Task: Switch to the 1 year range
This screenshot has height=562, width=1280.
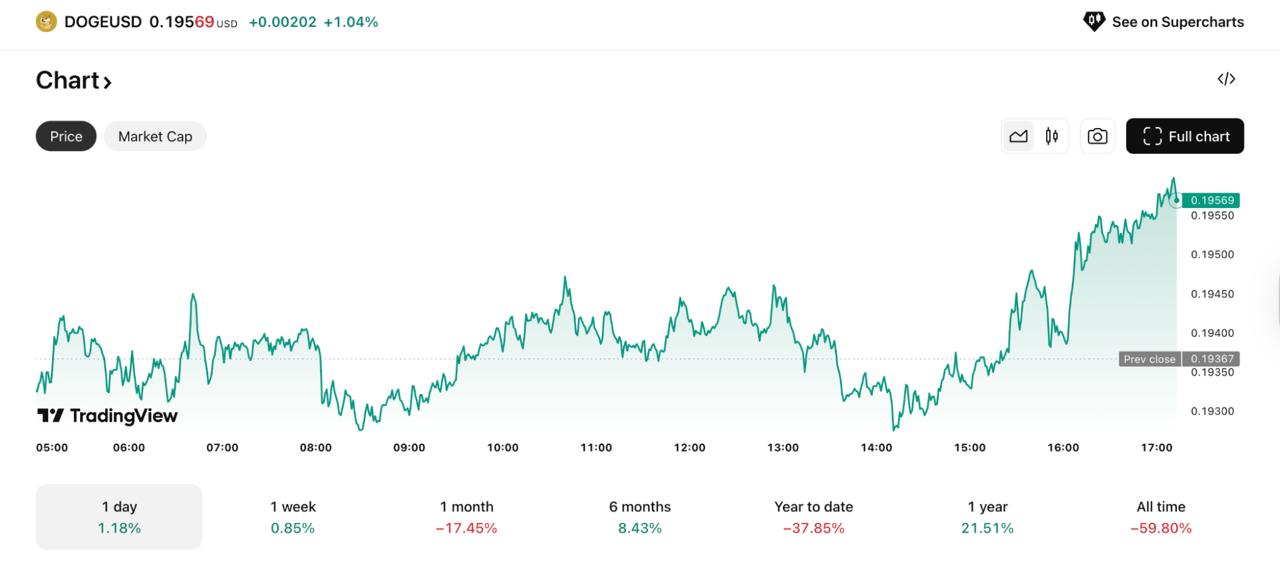Action: pos(987,517)
